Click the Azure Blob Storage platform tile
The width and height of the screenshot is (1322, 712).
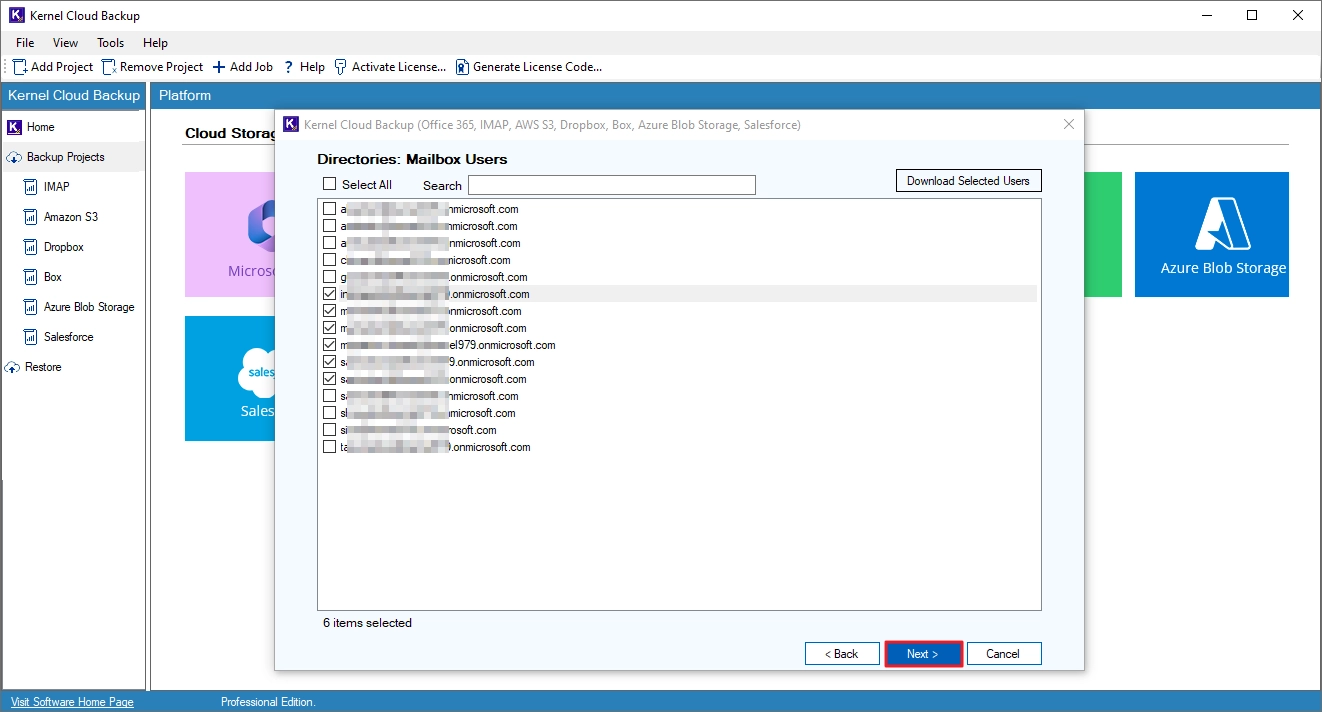[1212, 234]
